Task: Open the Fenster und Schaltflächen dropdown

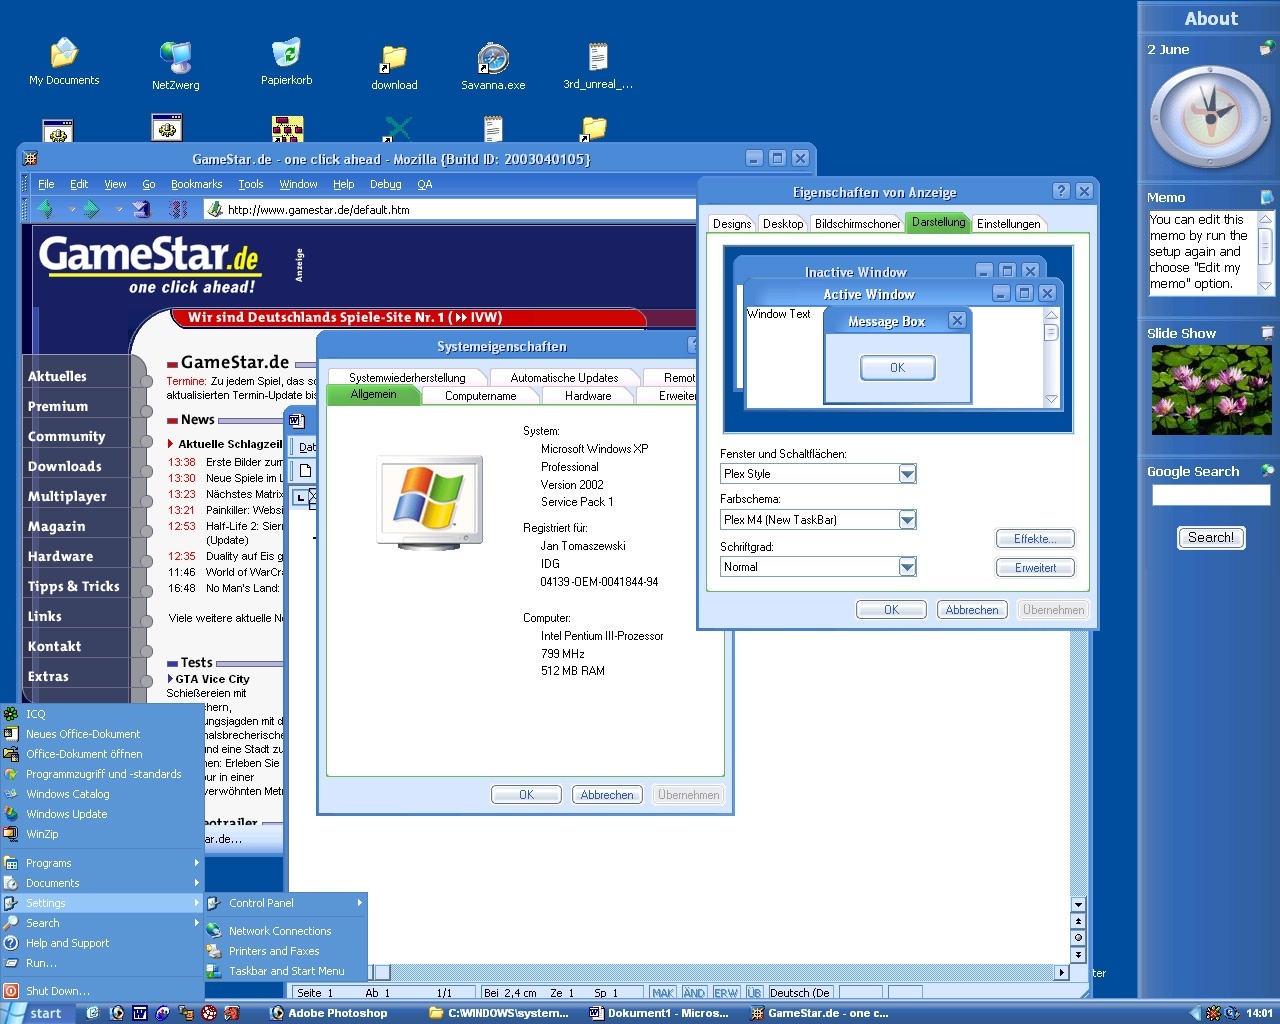Action: pyautogui.click(x=905, y=473)
